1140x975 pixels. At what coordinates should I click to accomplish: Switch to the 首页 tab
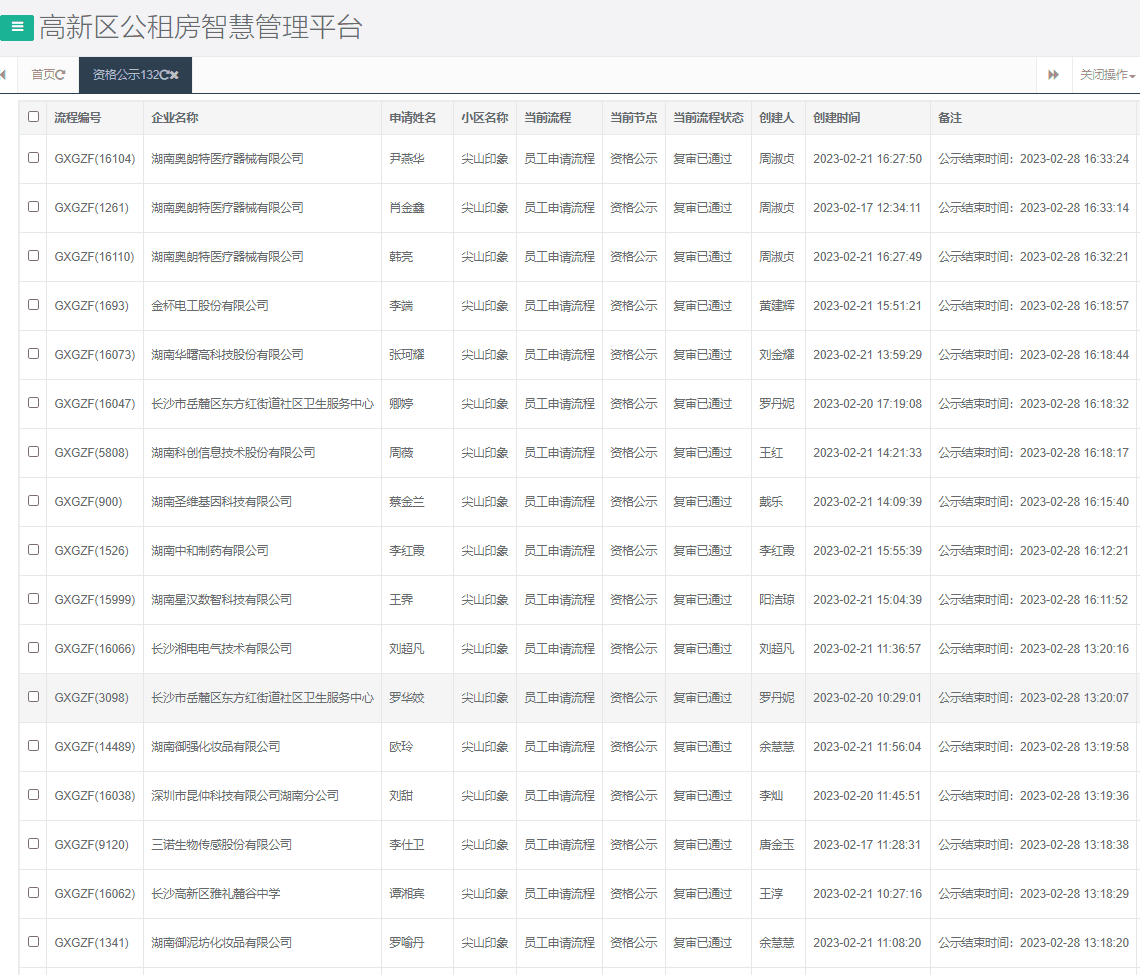[43, 75]
